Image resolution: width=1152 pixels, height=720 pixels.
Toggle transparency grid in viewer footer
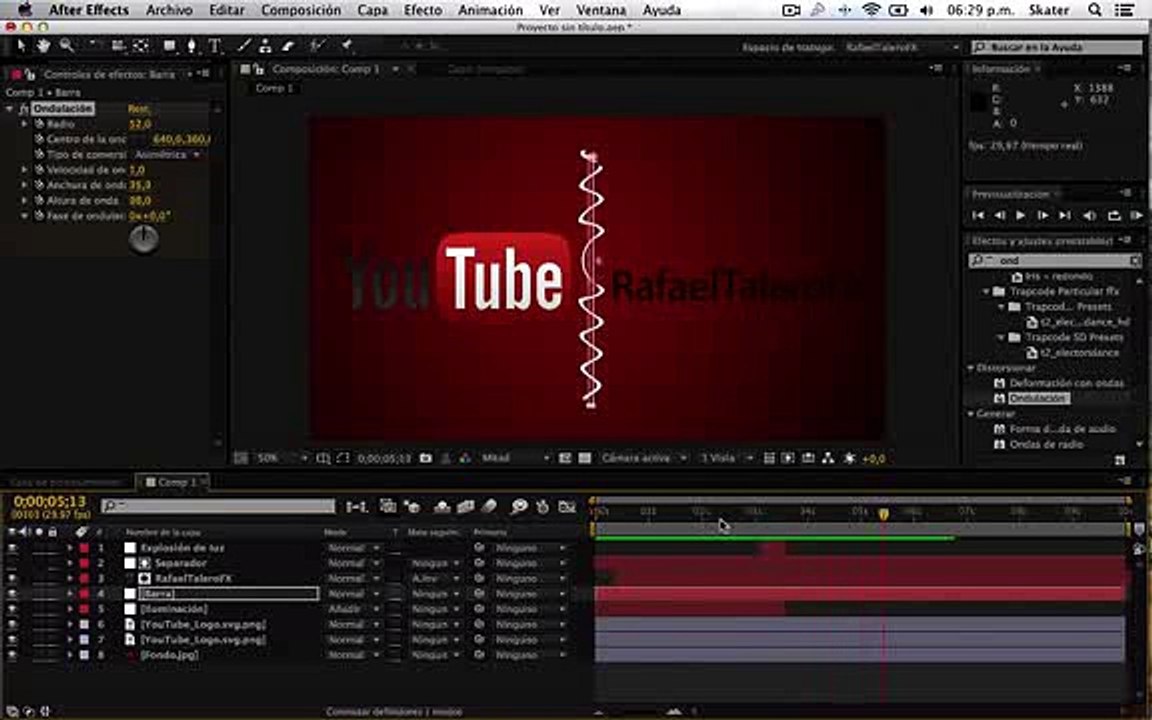click(x=585, y=458)
